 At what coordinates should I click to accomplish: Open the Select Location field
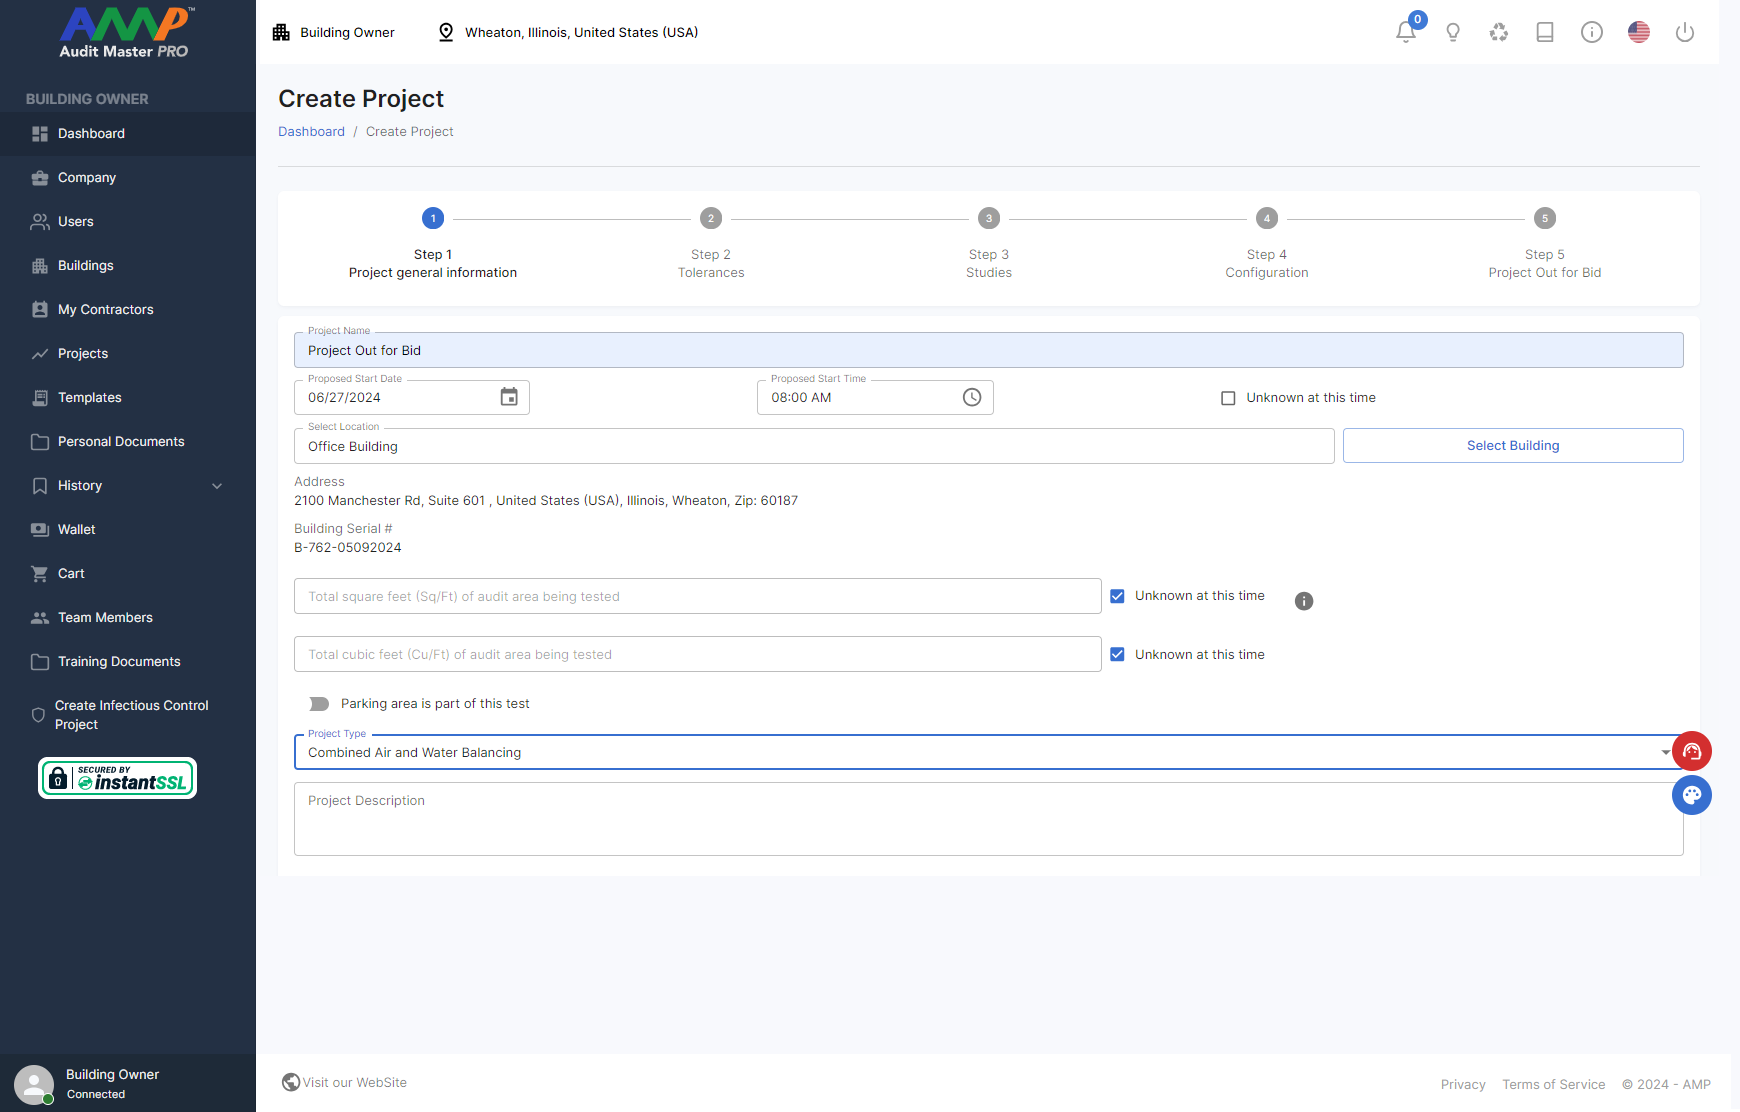(813, 446)
